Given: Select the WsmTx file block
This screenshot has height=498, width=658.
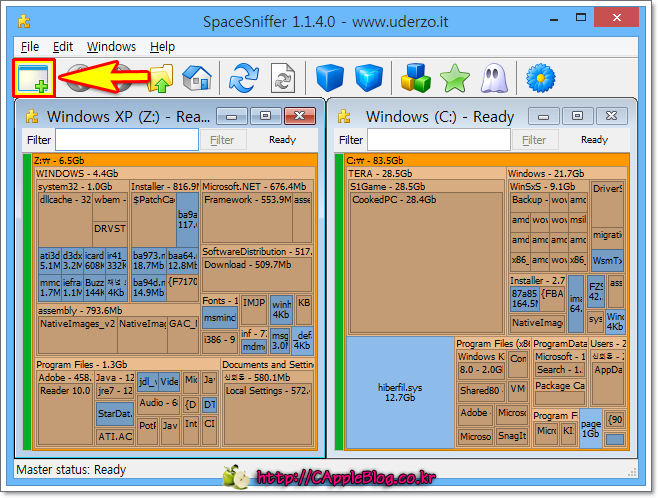Looking at the screenshot, I should pyautogui.click(x=607, y=261).
